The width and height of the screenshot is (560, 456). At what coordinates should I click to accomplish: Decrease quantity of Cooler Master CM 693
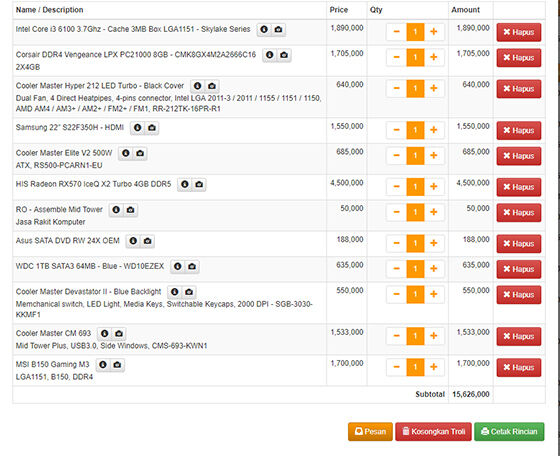[396, 336]
